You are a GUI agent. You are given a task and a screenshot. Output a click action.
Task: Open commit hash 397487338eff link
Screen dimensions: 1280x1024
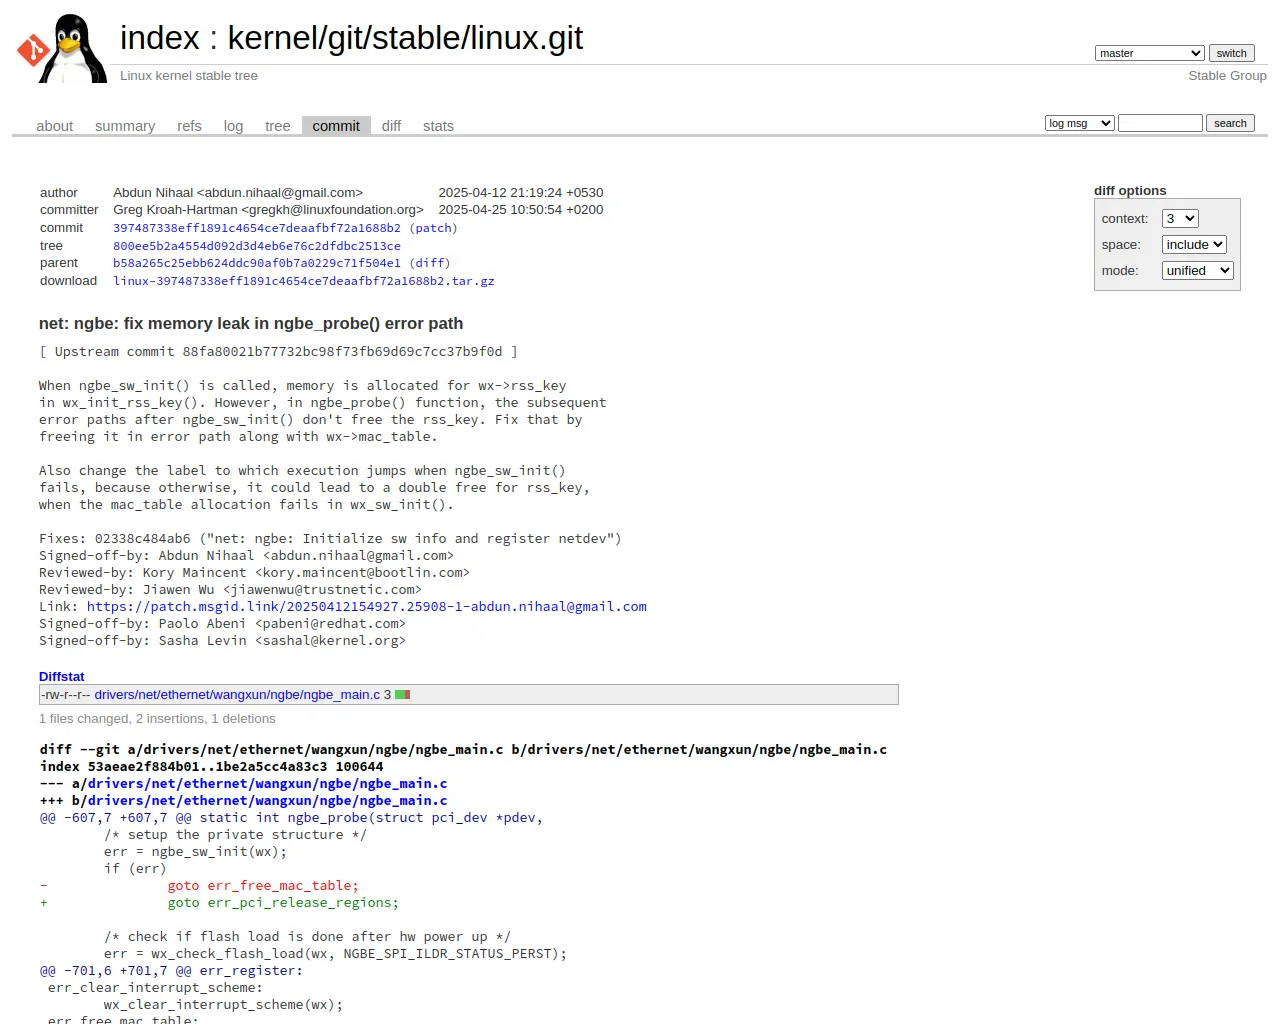click(x=257, y=228)
